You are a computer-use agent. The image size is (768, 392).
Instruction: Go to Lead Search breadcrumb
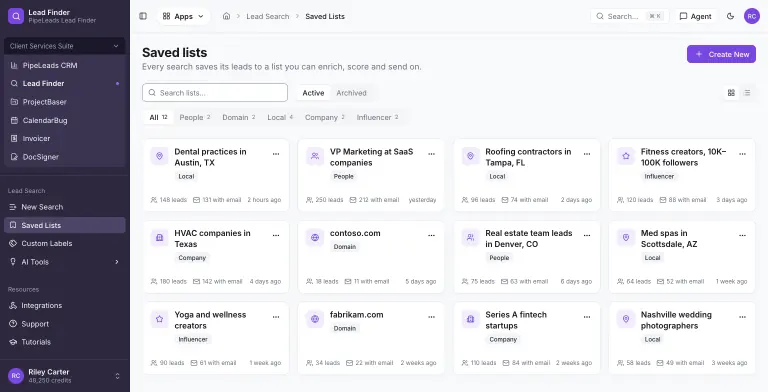coord(267,16)
